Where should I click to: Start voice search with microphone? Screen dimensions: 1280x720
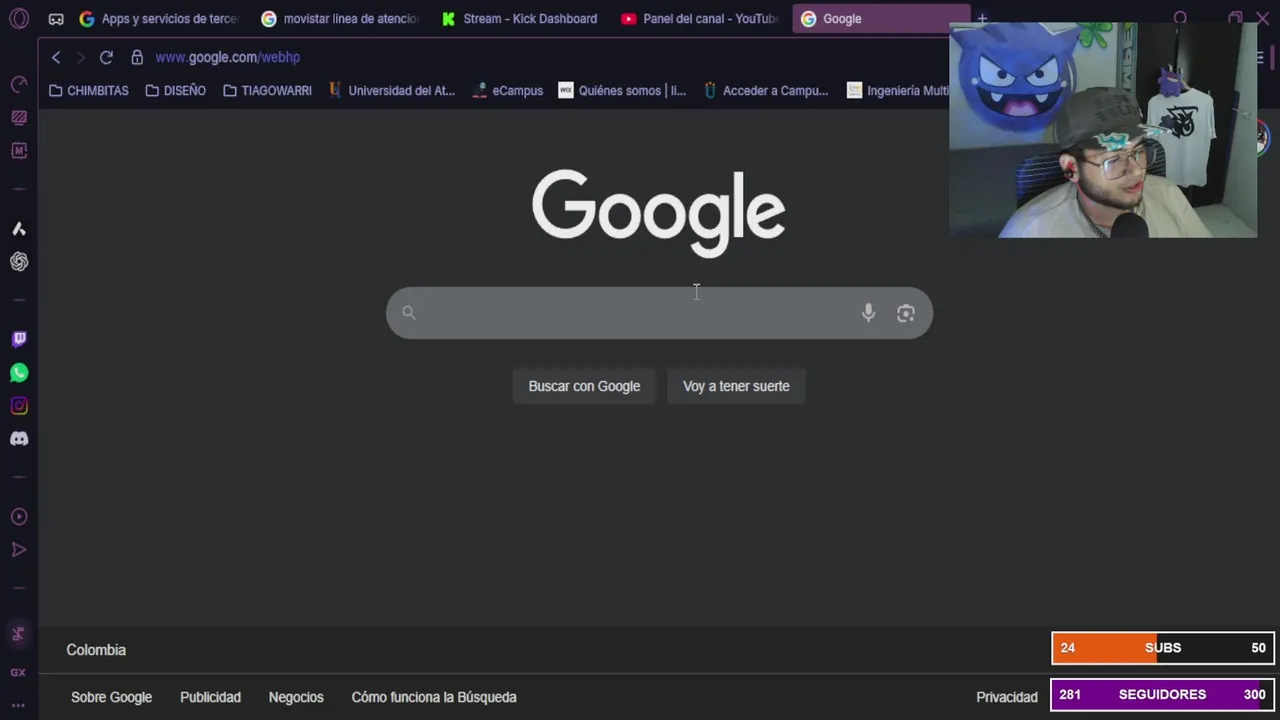pos(868,313)
